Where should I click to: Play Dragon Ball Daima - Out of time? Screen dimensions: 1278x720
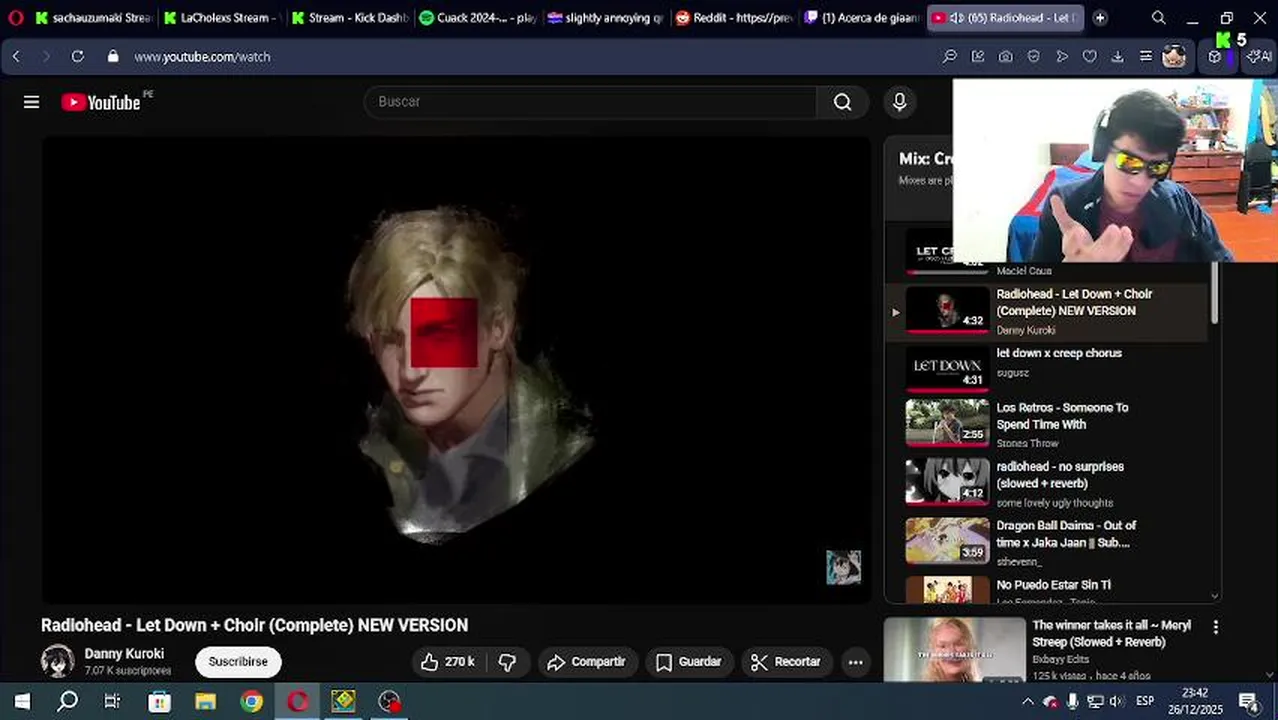tap(1066, 534)
